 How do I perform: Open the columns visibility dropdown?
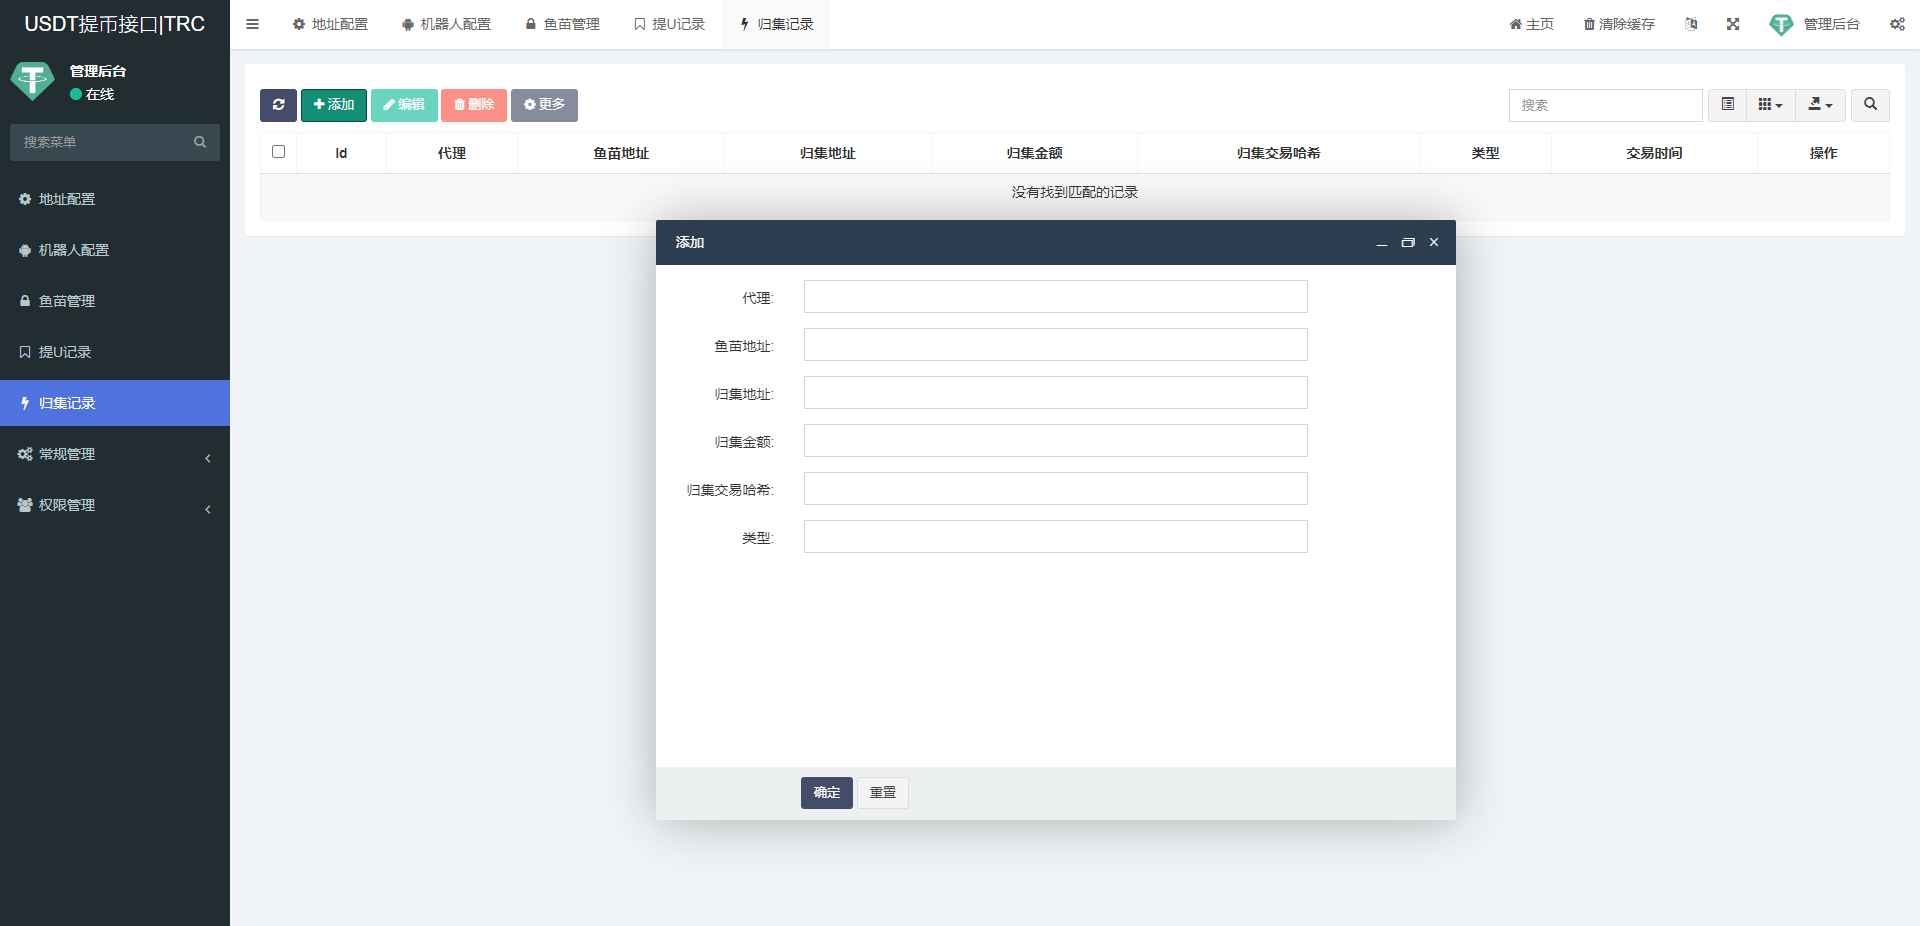(1770, 105)
